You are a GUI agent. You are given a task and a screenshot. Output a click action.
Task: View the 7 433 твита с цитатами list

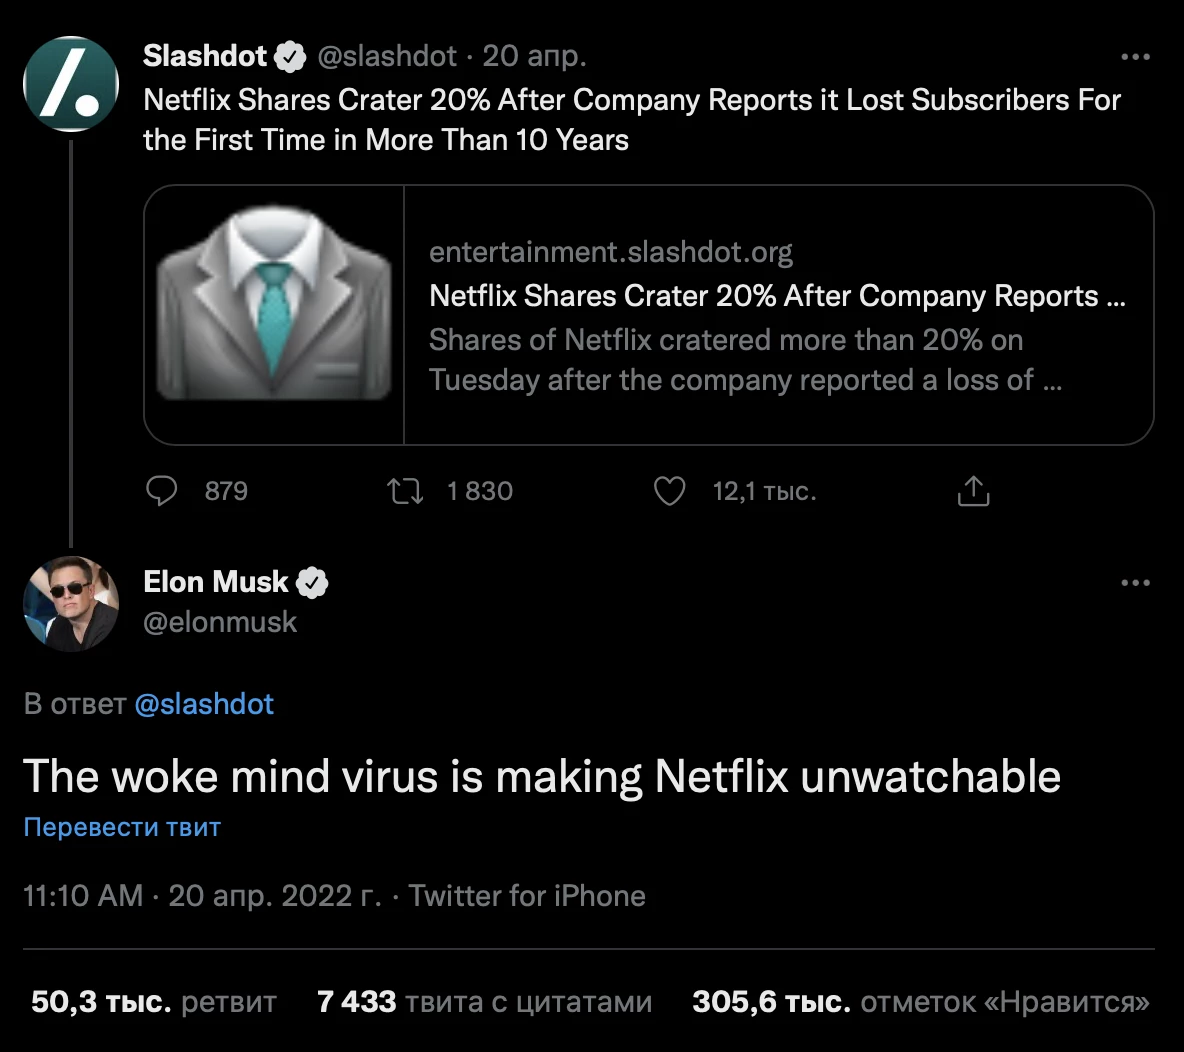point(484,1002)
